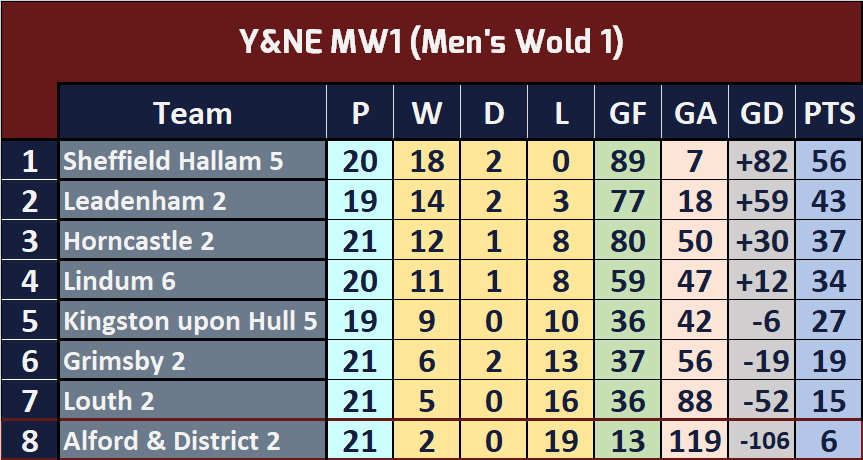Click the Leadenham 2 team name
This screenshot has width=863, height=460.
click(145, 201)
